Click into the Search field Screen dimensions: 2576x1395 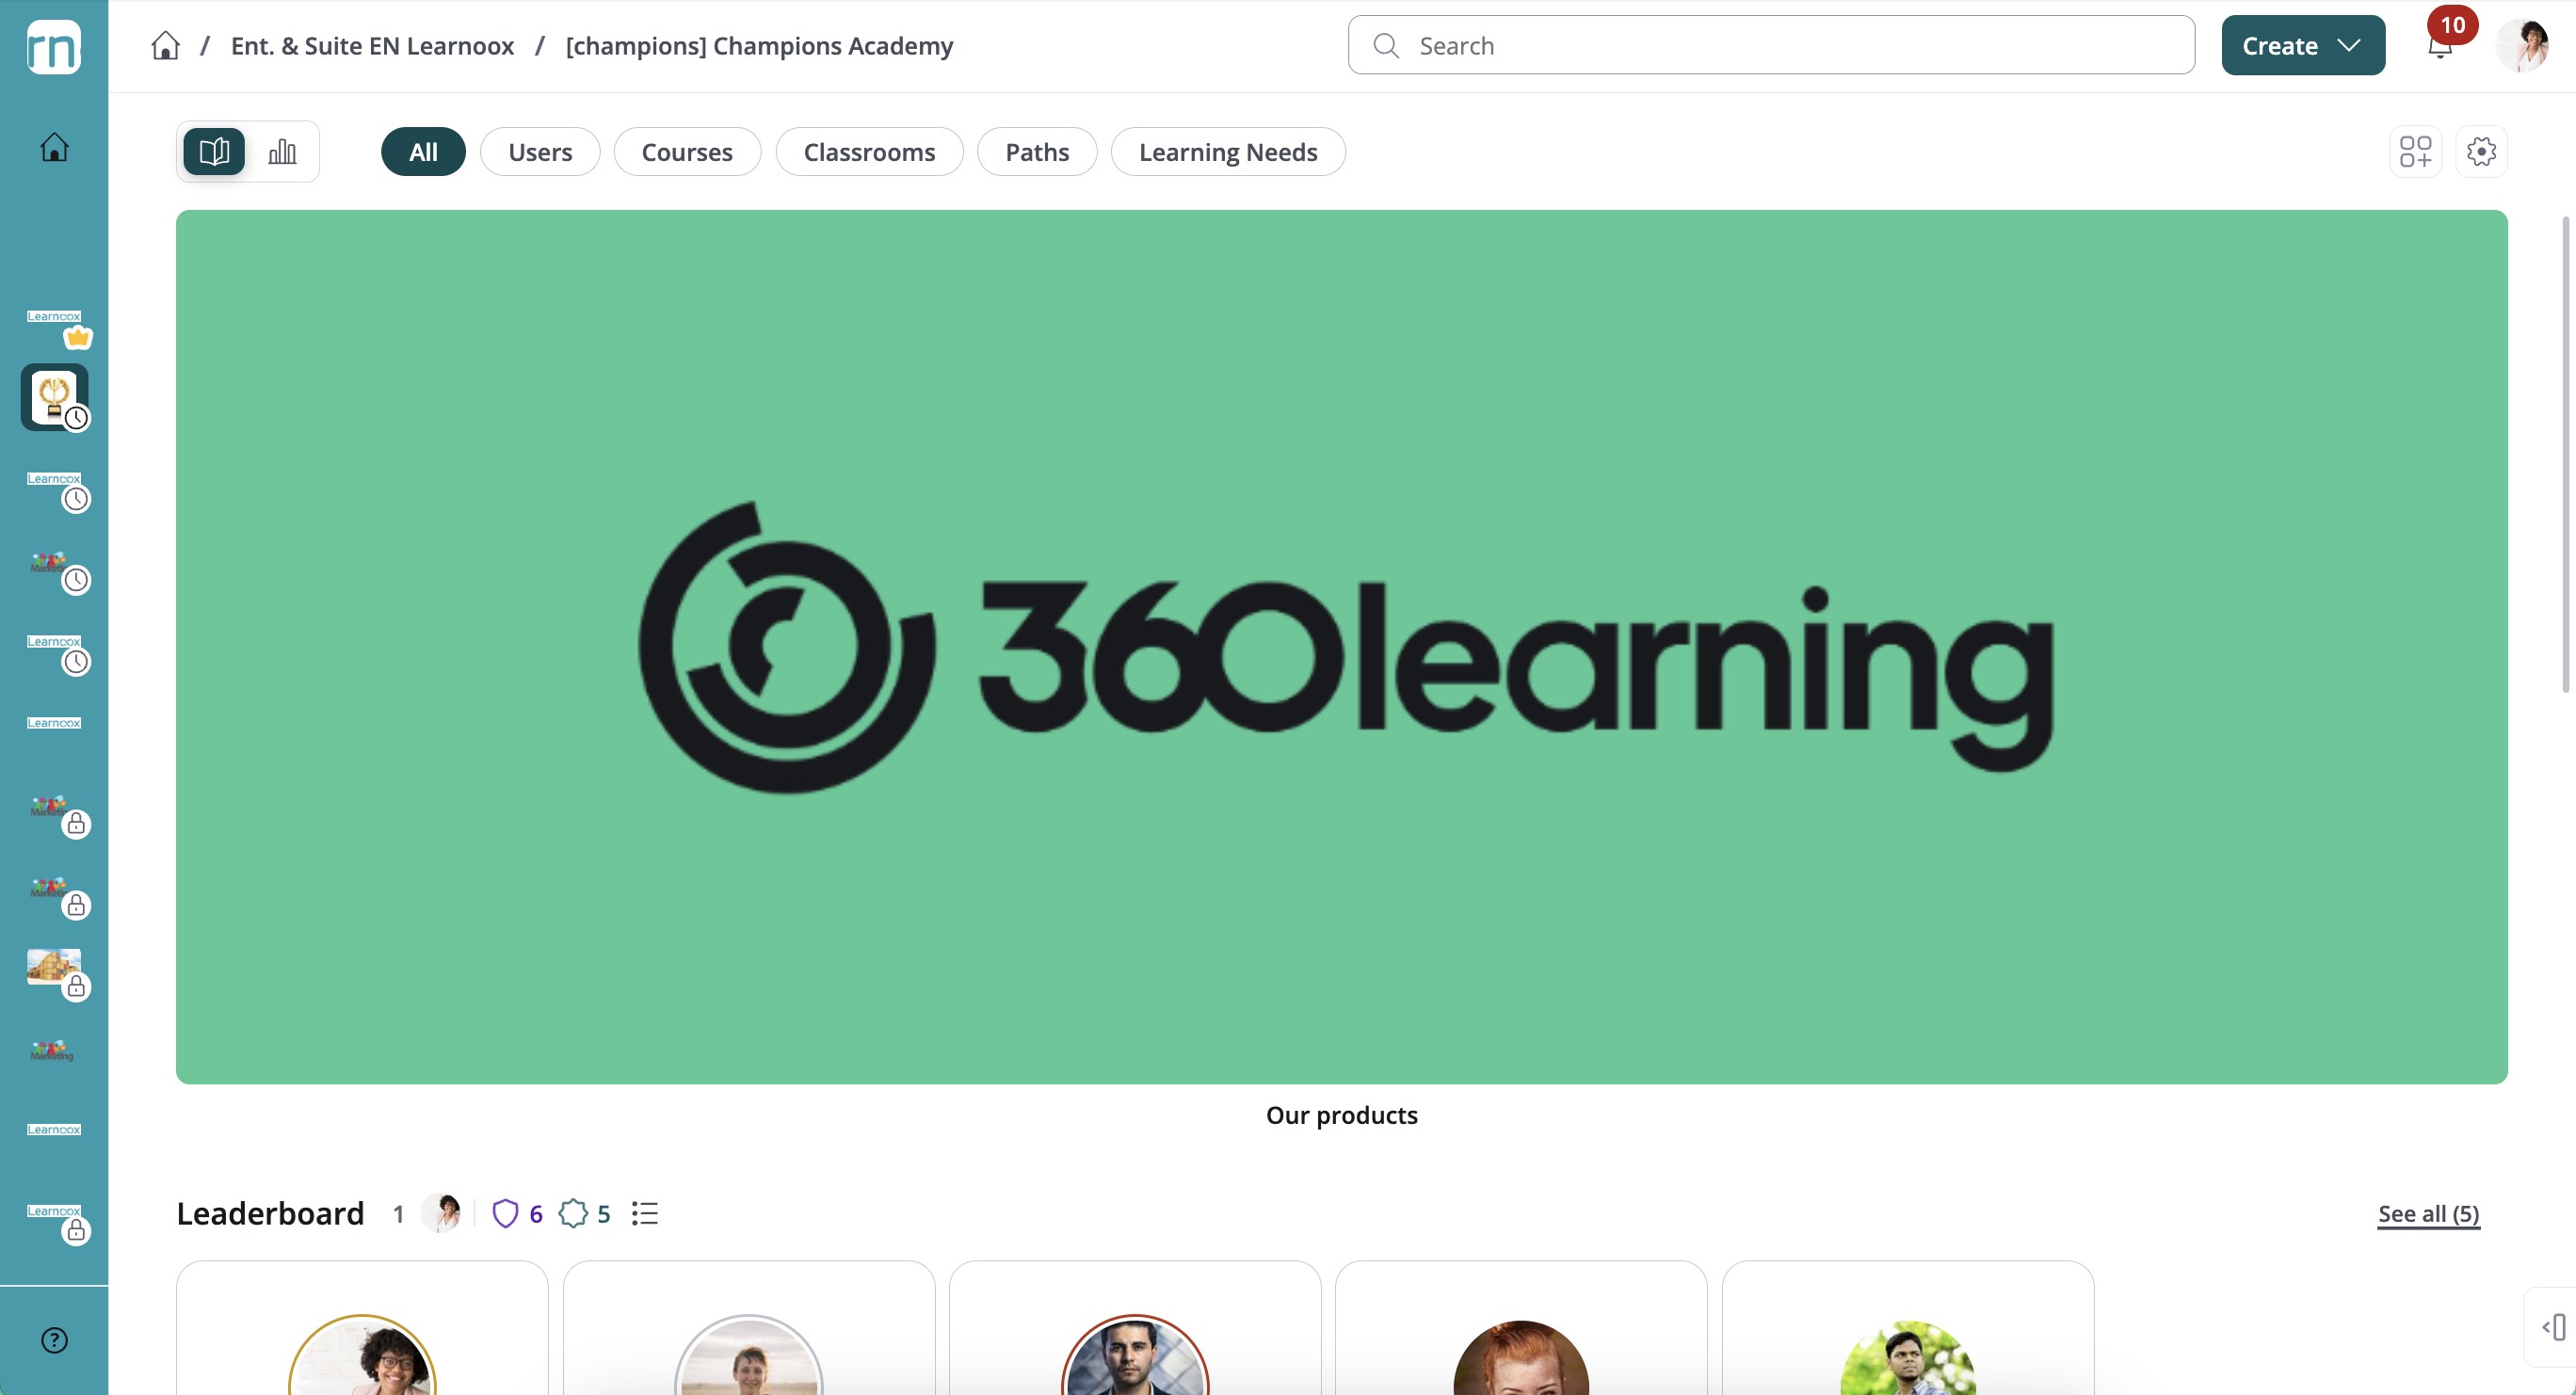click(1771, 45)
